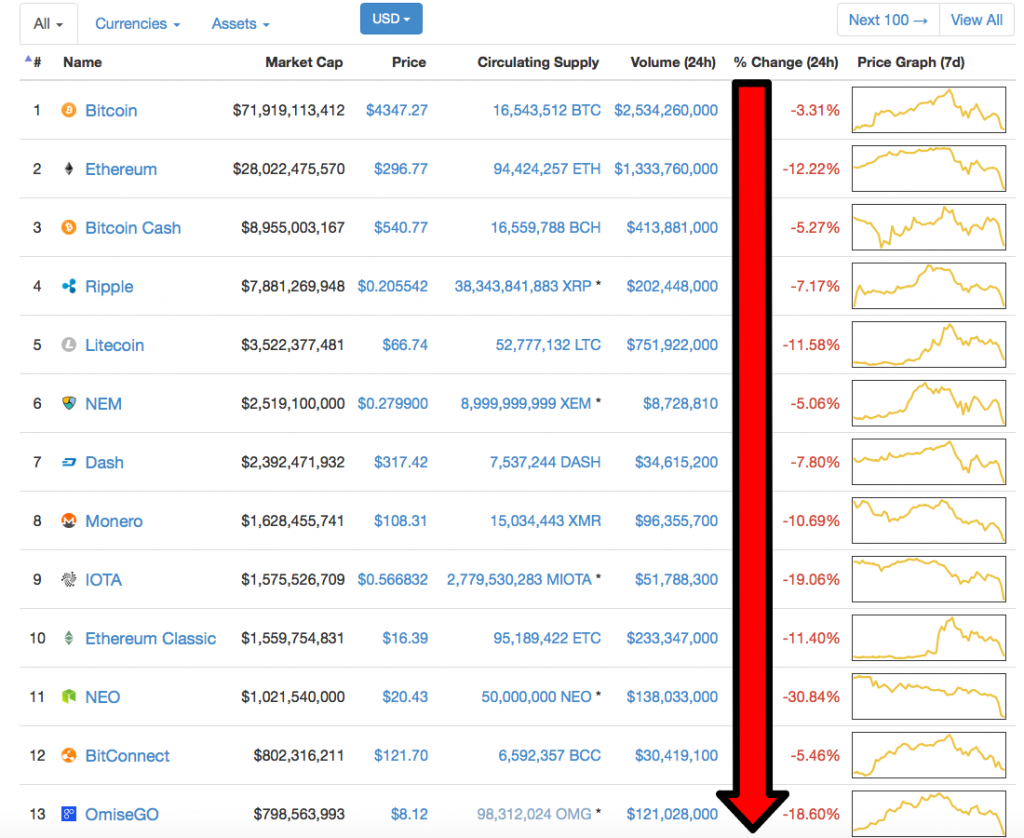Open the USD currency selector
This screenshot has height=838, width=1024.
(391, 19)
